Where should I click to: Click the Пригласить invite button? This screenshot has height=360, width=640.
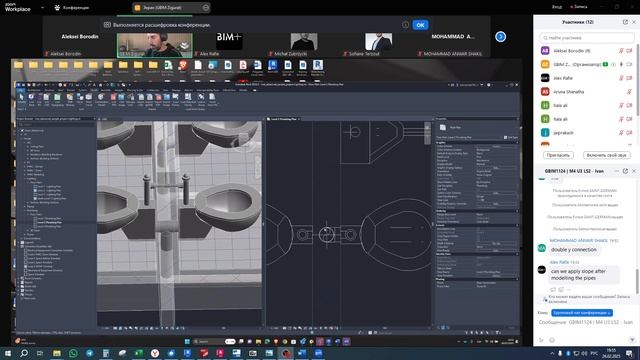click(x=558, y=156)
